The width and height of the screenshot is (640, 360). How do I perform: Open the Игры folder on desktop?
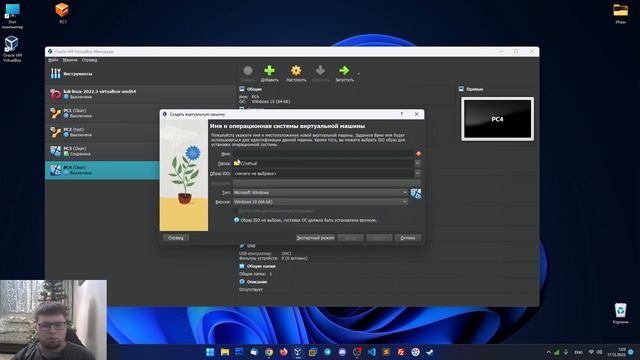(620, 13)
